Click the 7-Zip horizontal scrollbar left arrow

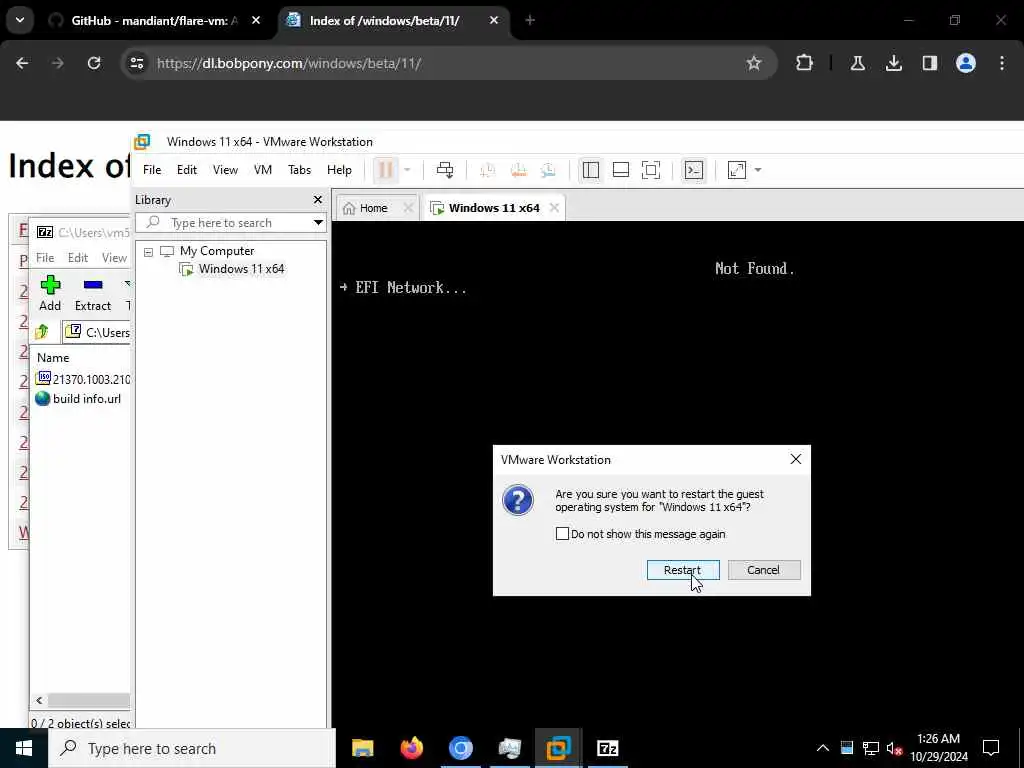coord(39,700)
